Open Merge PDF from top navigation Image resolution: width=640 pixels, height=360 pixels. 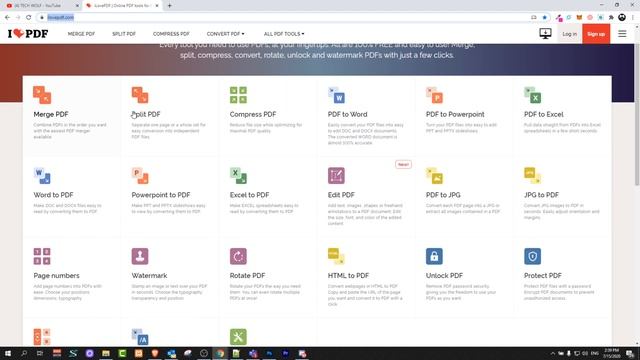pyautogui.click(x=81, y=34)
